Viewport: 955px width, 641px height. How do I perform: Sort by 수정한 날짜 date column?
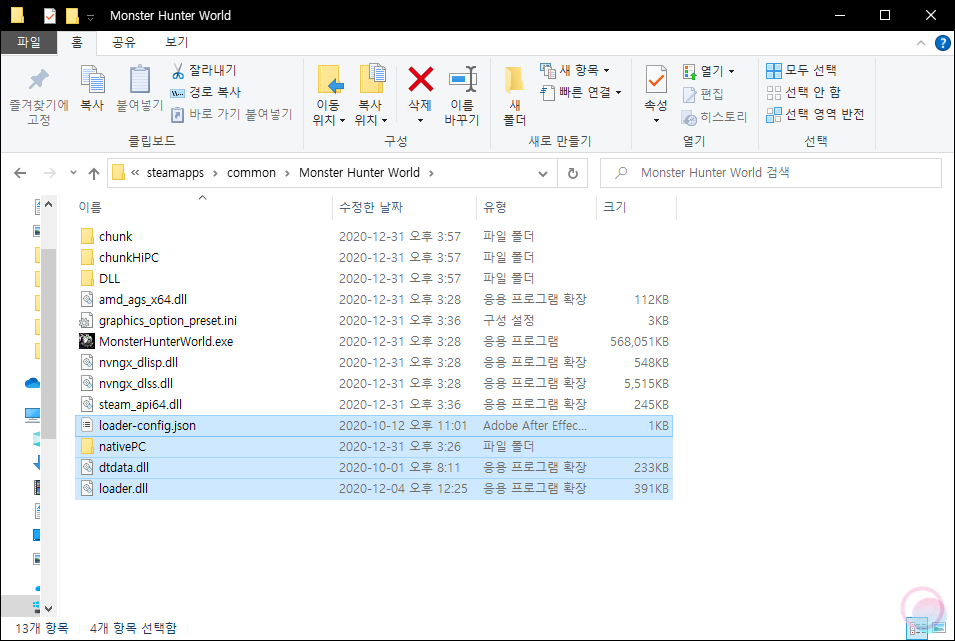click(404, 207)
